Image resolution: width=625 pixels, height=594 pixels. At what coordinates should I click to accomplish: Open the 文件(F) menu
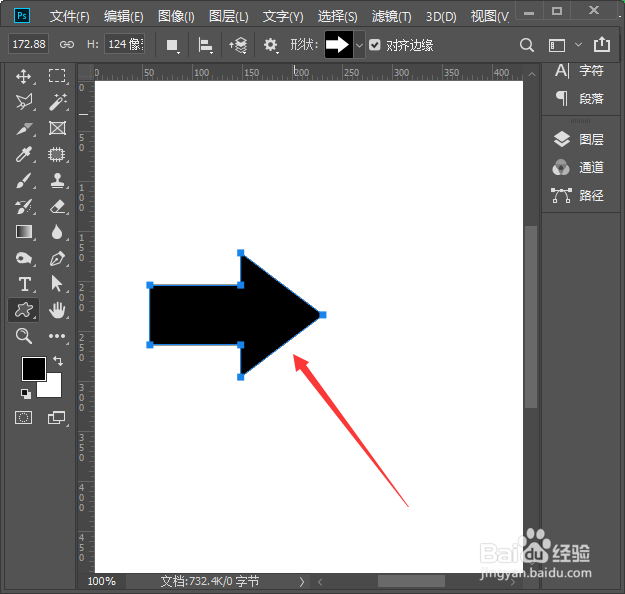70,16
